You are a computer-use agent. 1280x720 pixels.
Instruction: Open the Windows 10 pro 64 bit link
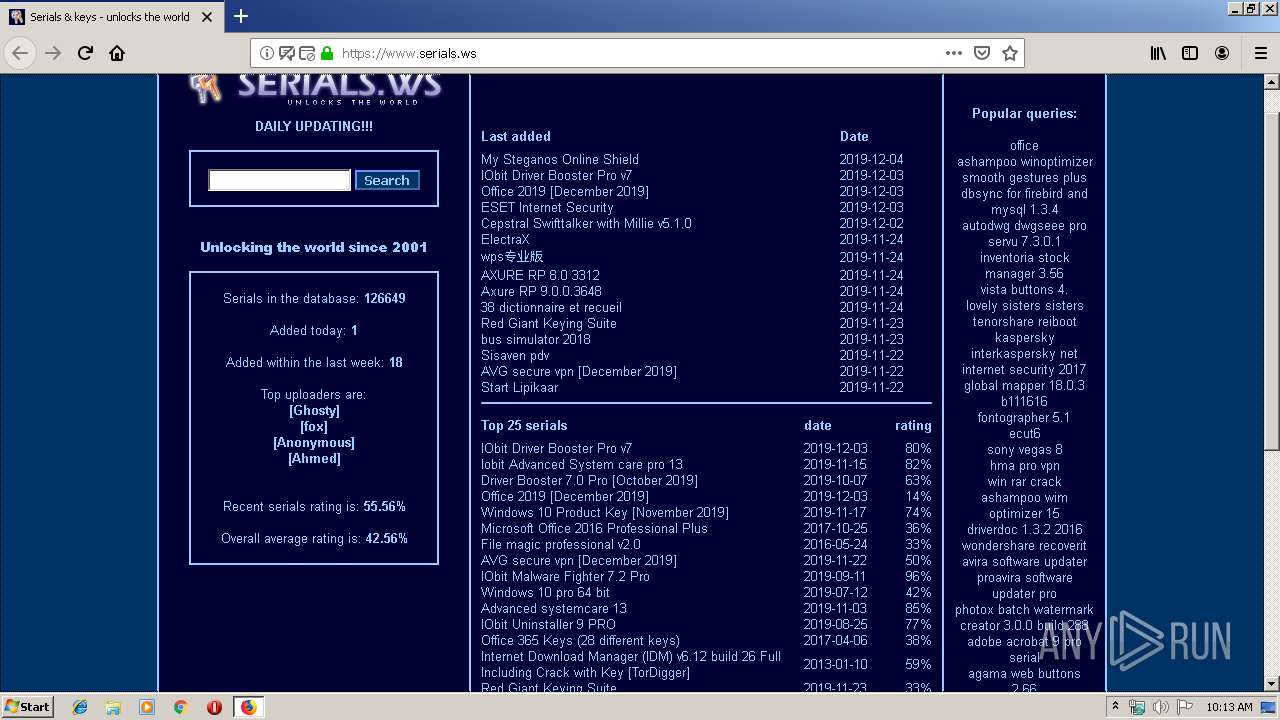click(545, 592)
